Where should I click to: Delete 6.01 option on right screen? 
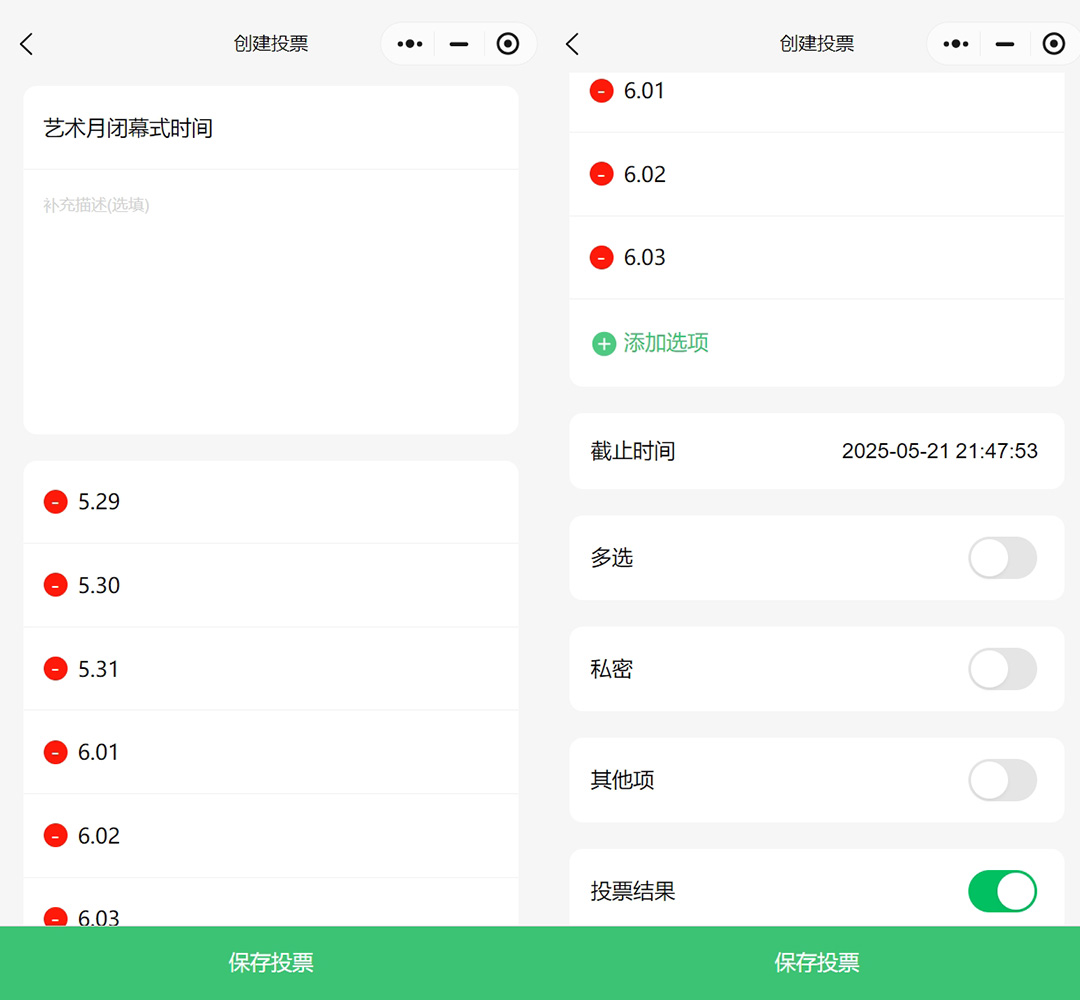click(x=602, y=91)
